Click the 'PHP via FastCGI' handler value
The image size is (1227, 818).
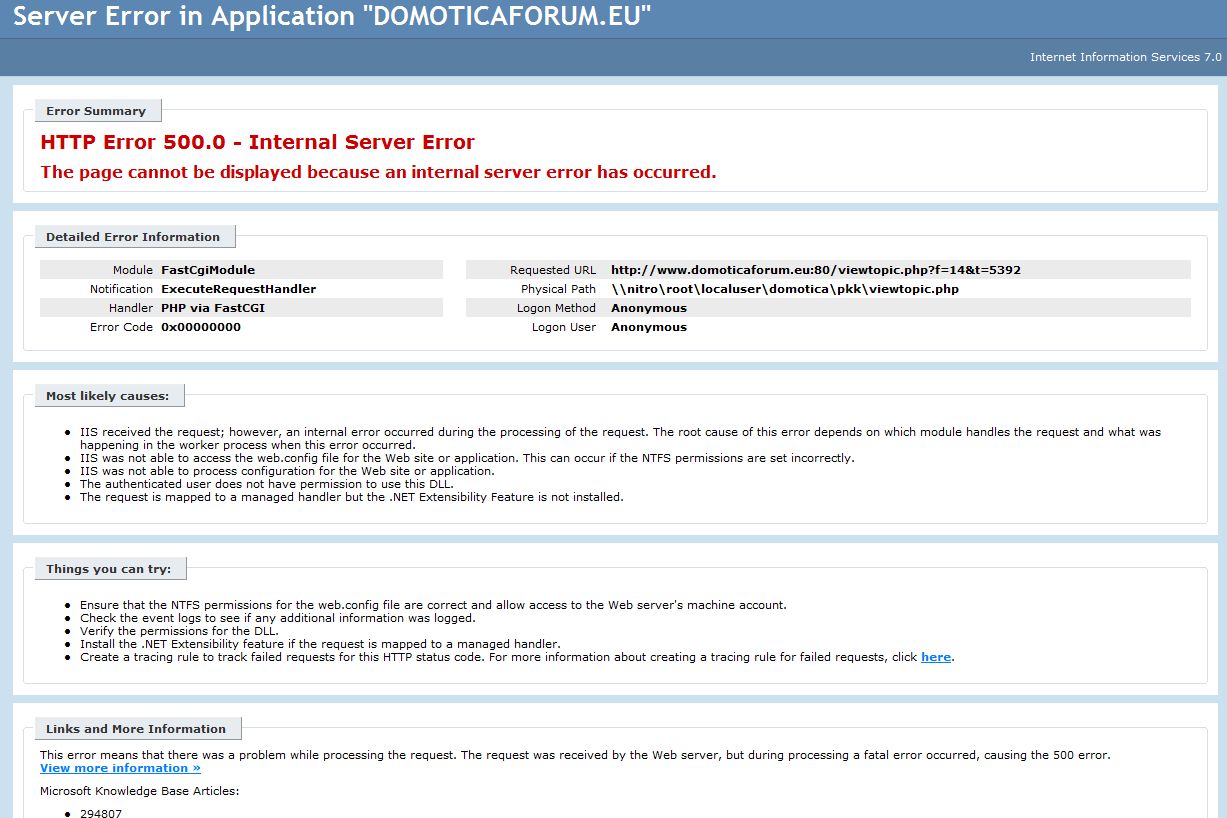pos(213,308)
